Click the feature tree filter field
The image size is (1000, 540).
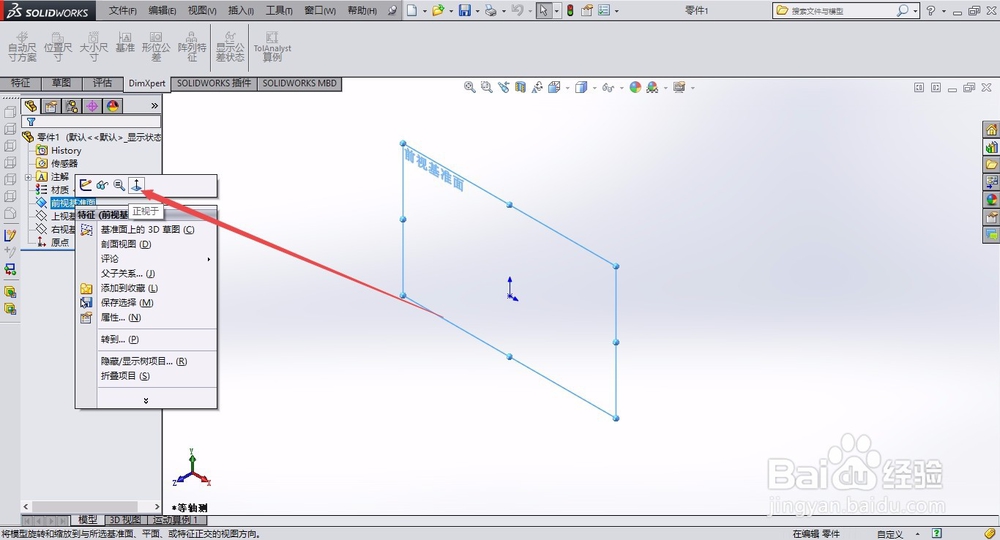pos(91,122)
